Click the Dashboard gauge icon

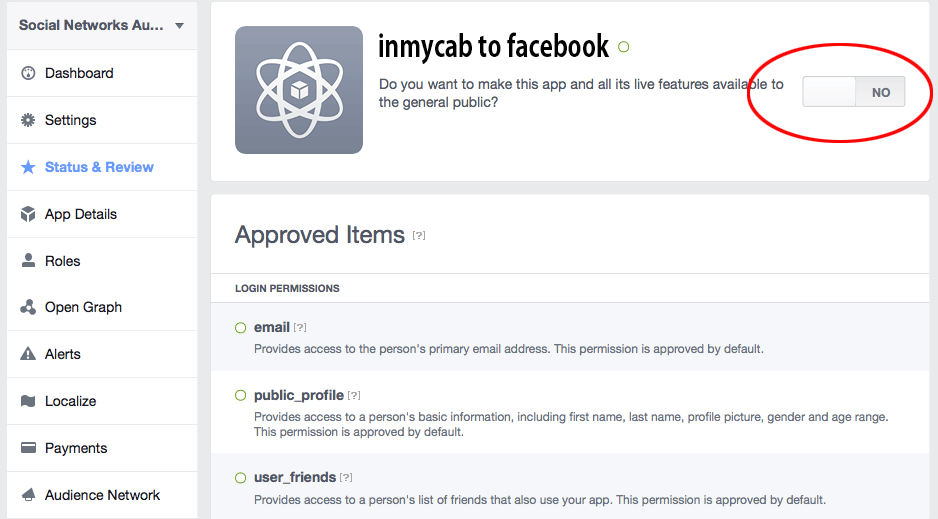click(x=28, y=73)
